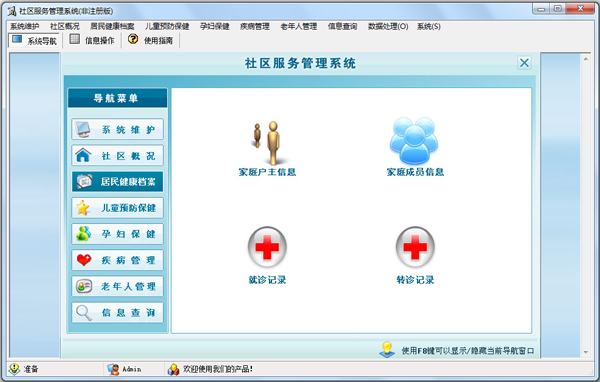Open the 系统(S) menu
600x382 pixels.
tap(429, 26)
